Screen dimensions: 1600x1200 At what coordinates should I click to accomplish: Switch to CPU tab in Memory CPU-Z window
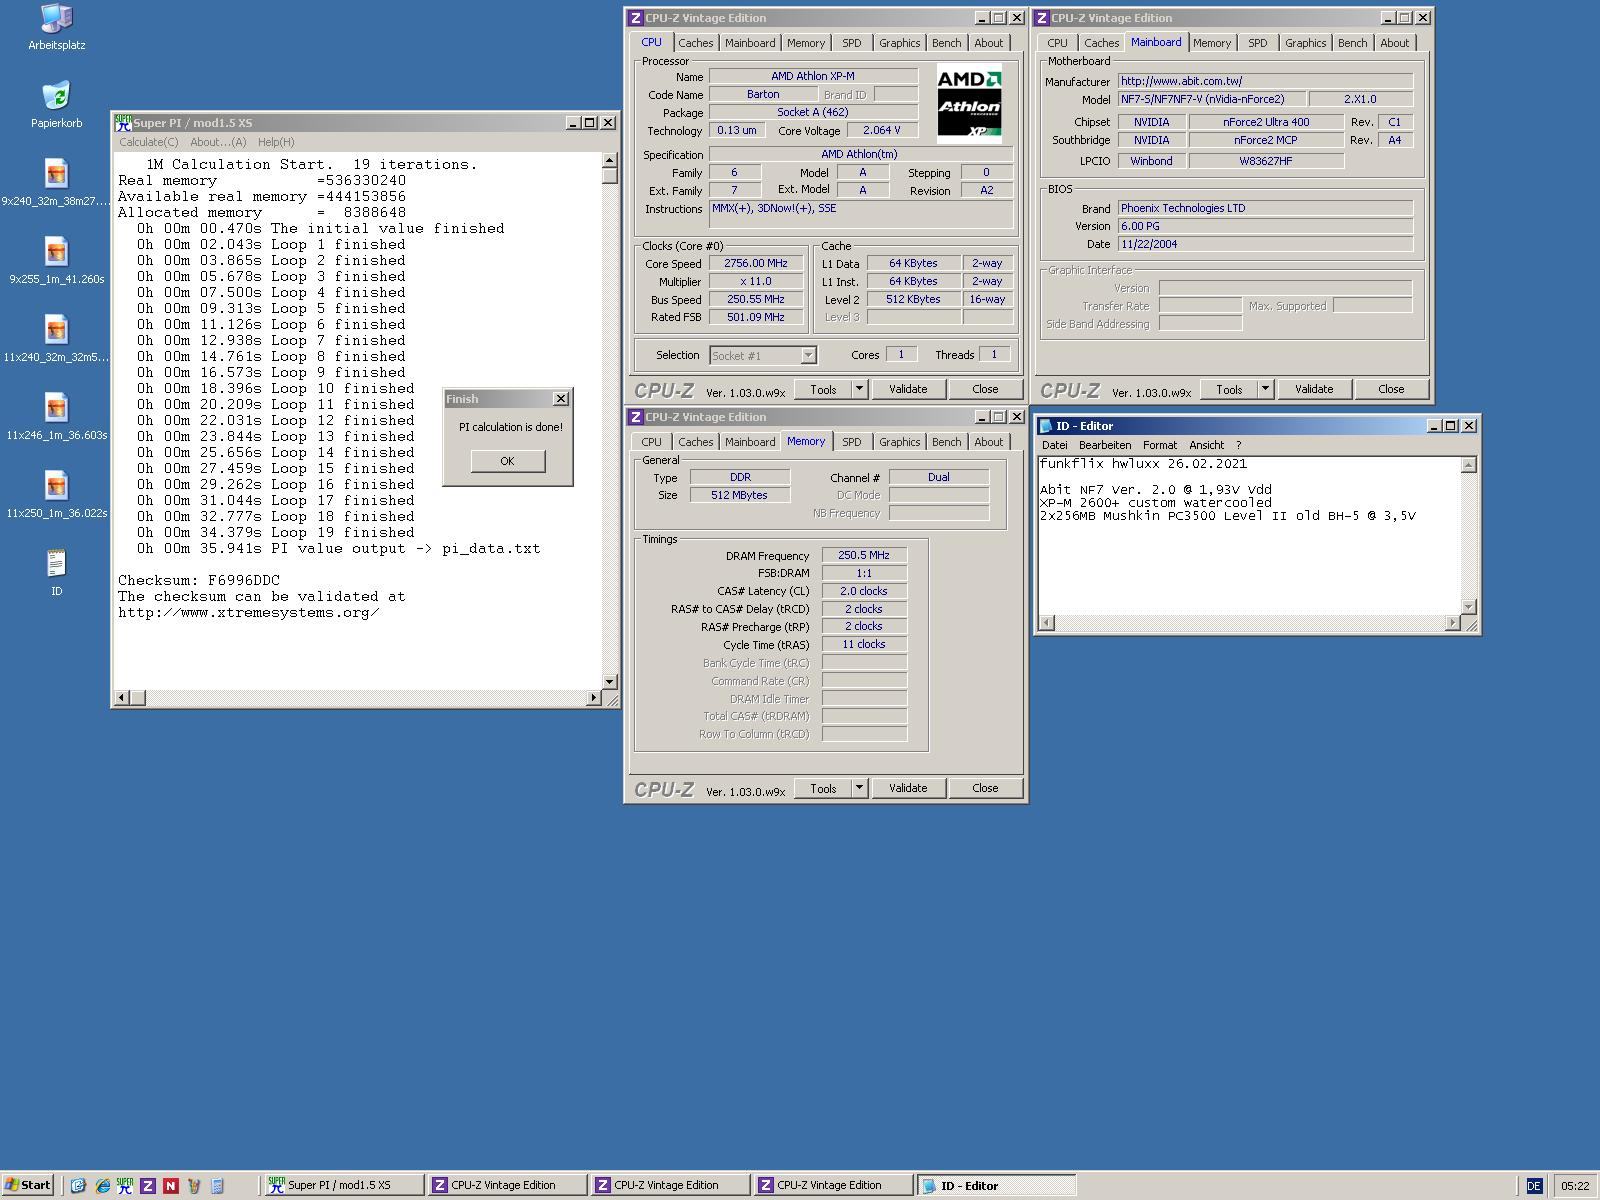click(651, 442)
